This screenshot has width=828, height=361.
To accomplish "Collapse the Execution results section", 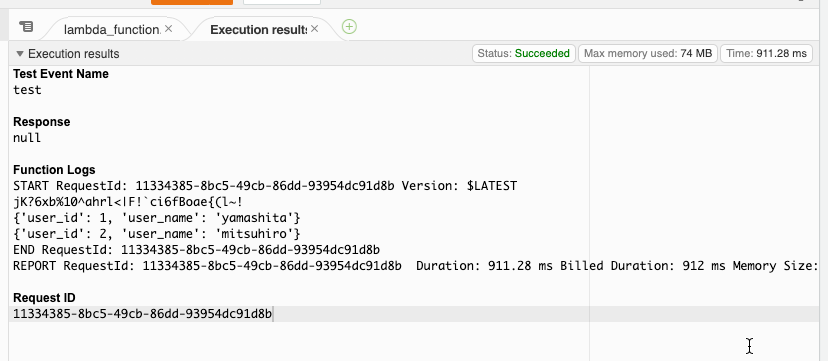I will (20, 54).
